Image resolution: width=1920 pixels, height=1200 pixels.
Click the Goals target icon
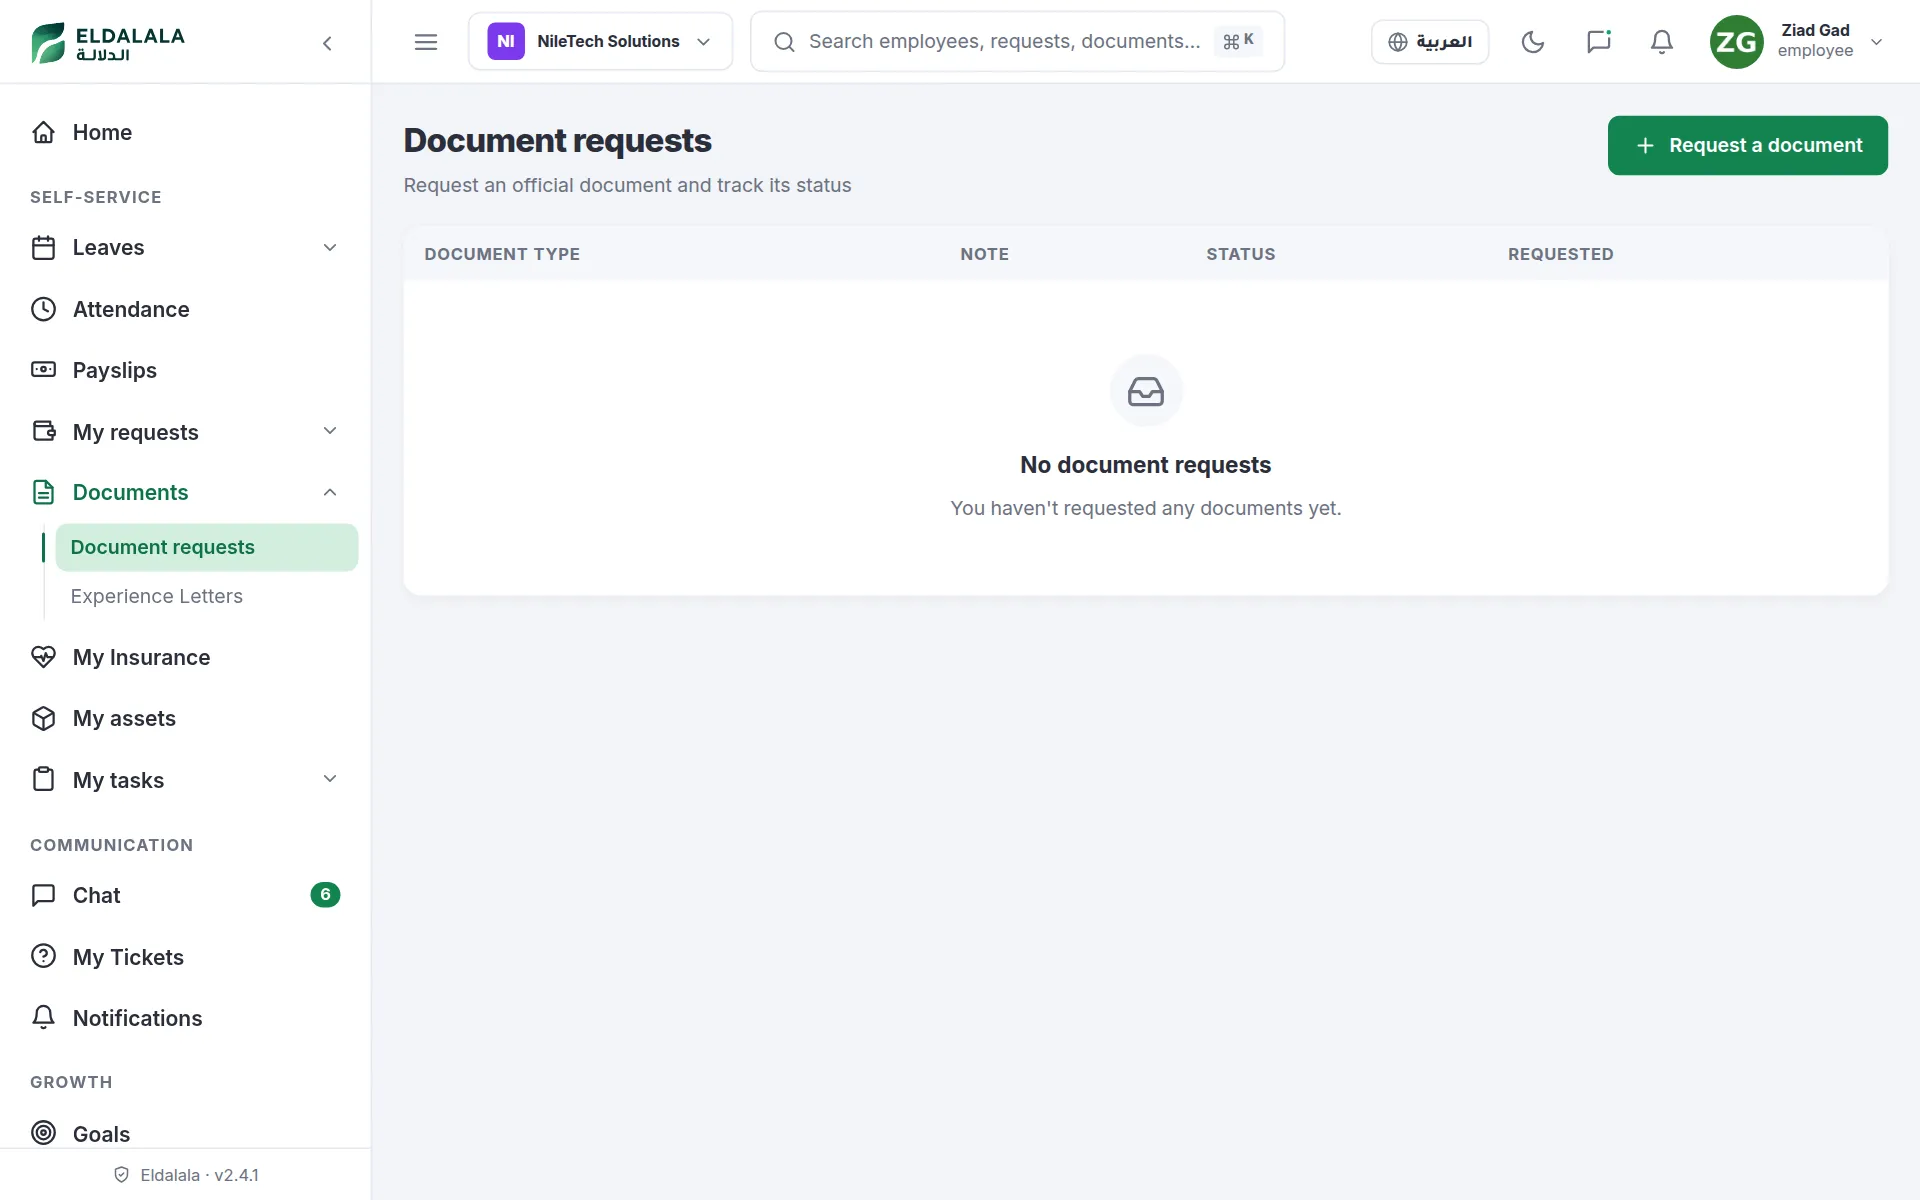[43, 1133]
